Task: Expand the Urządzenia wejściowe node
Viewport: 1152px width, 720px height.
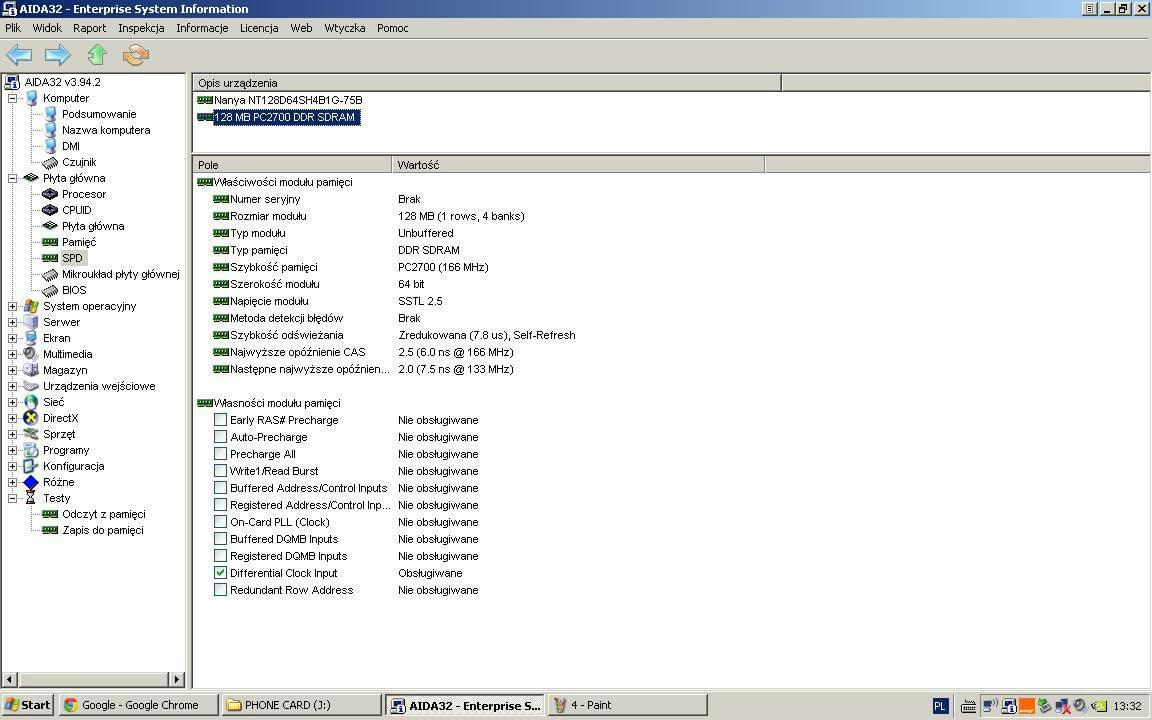Action: coord(12,386)
